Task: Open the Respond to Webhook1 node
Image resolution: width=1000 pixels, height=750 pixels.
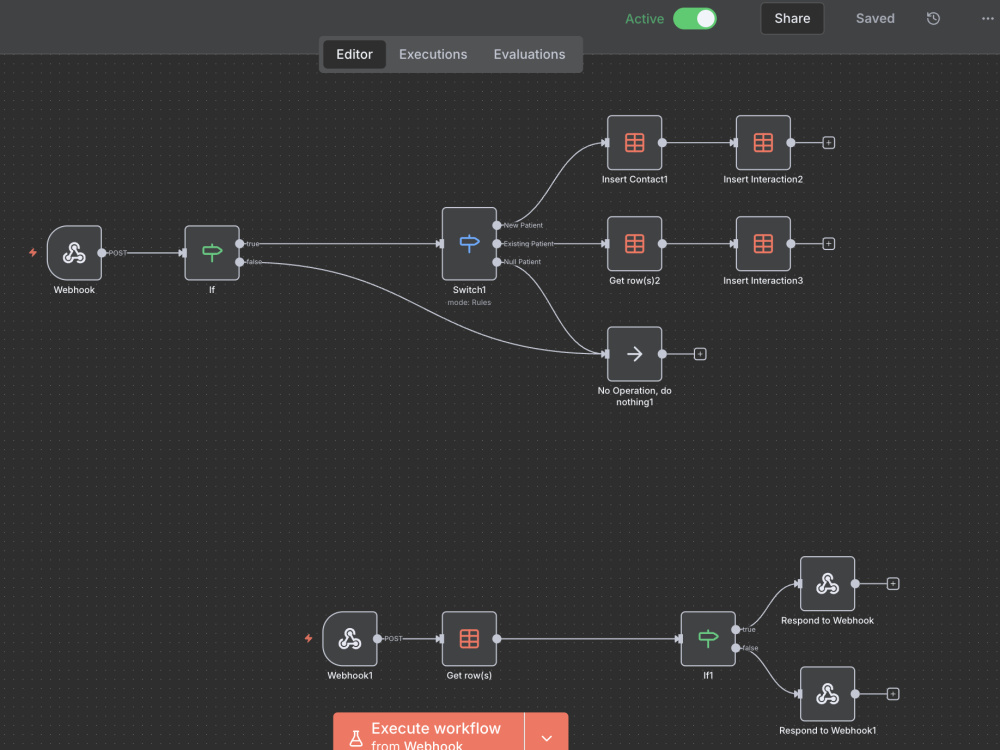Action: (827, 694)
